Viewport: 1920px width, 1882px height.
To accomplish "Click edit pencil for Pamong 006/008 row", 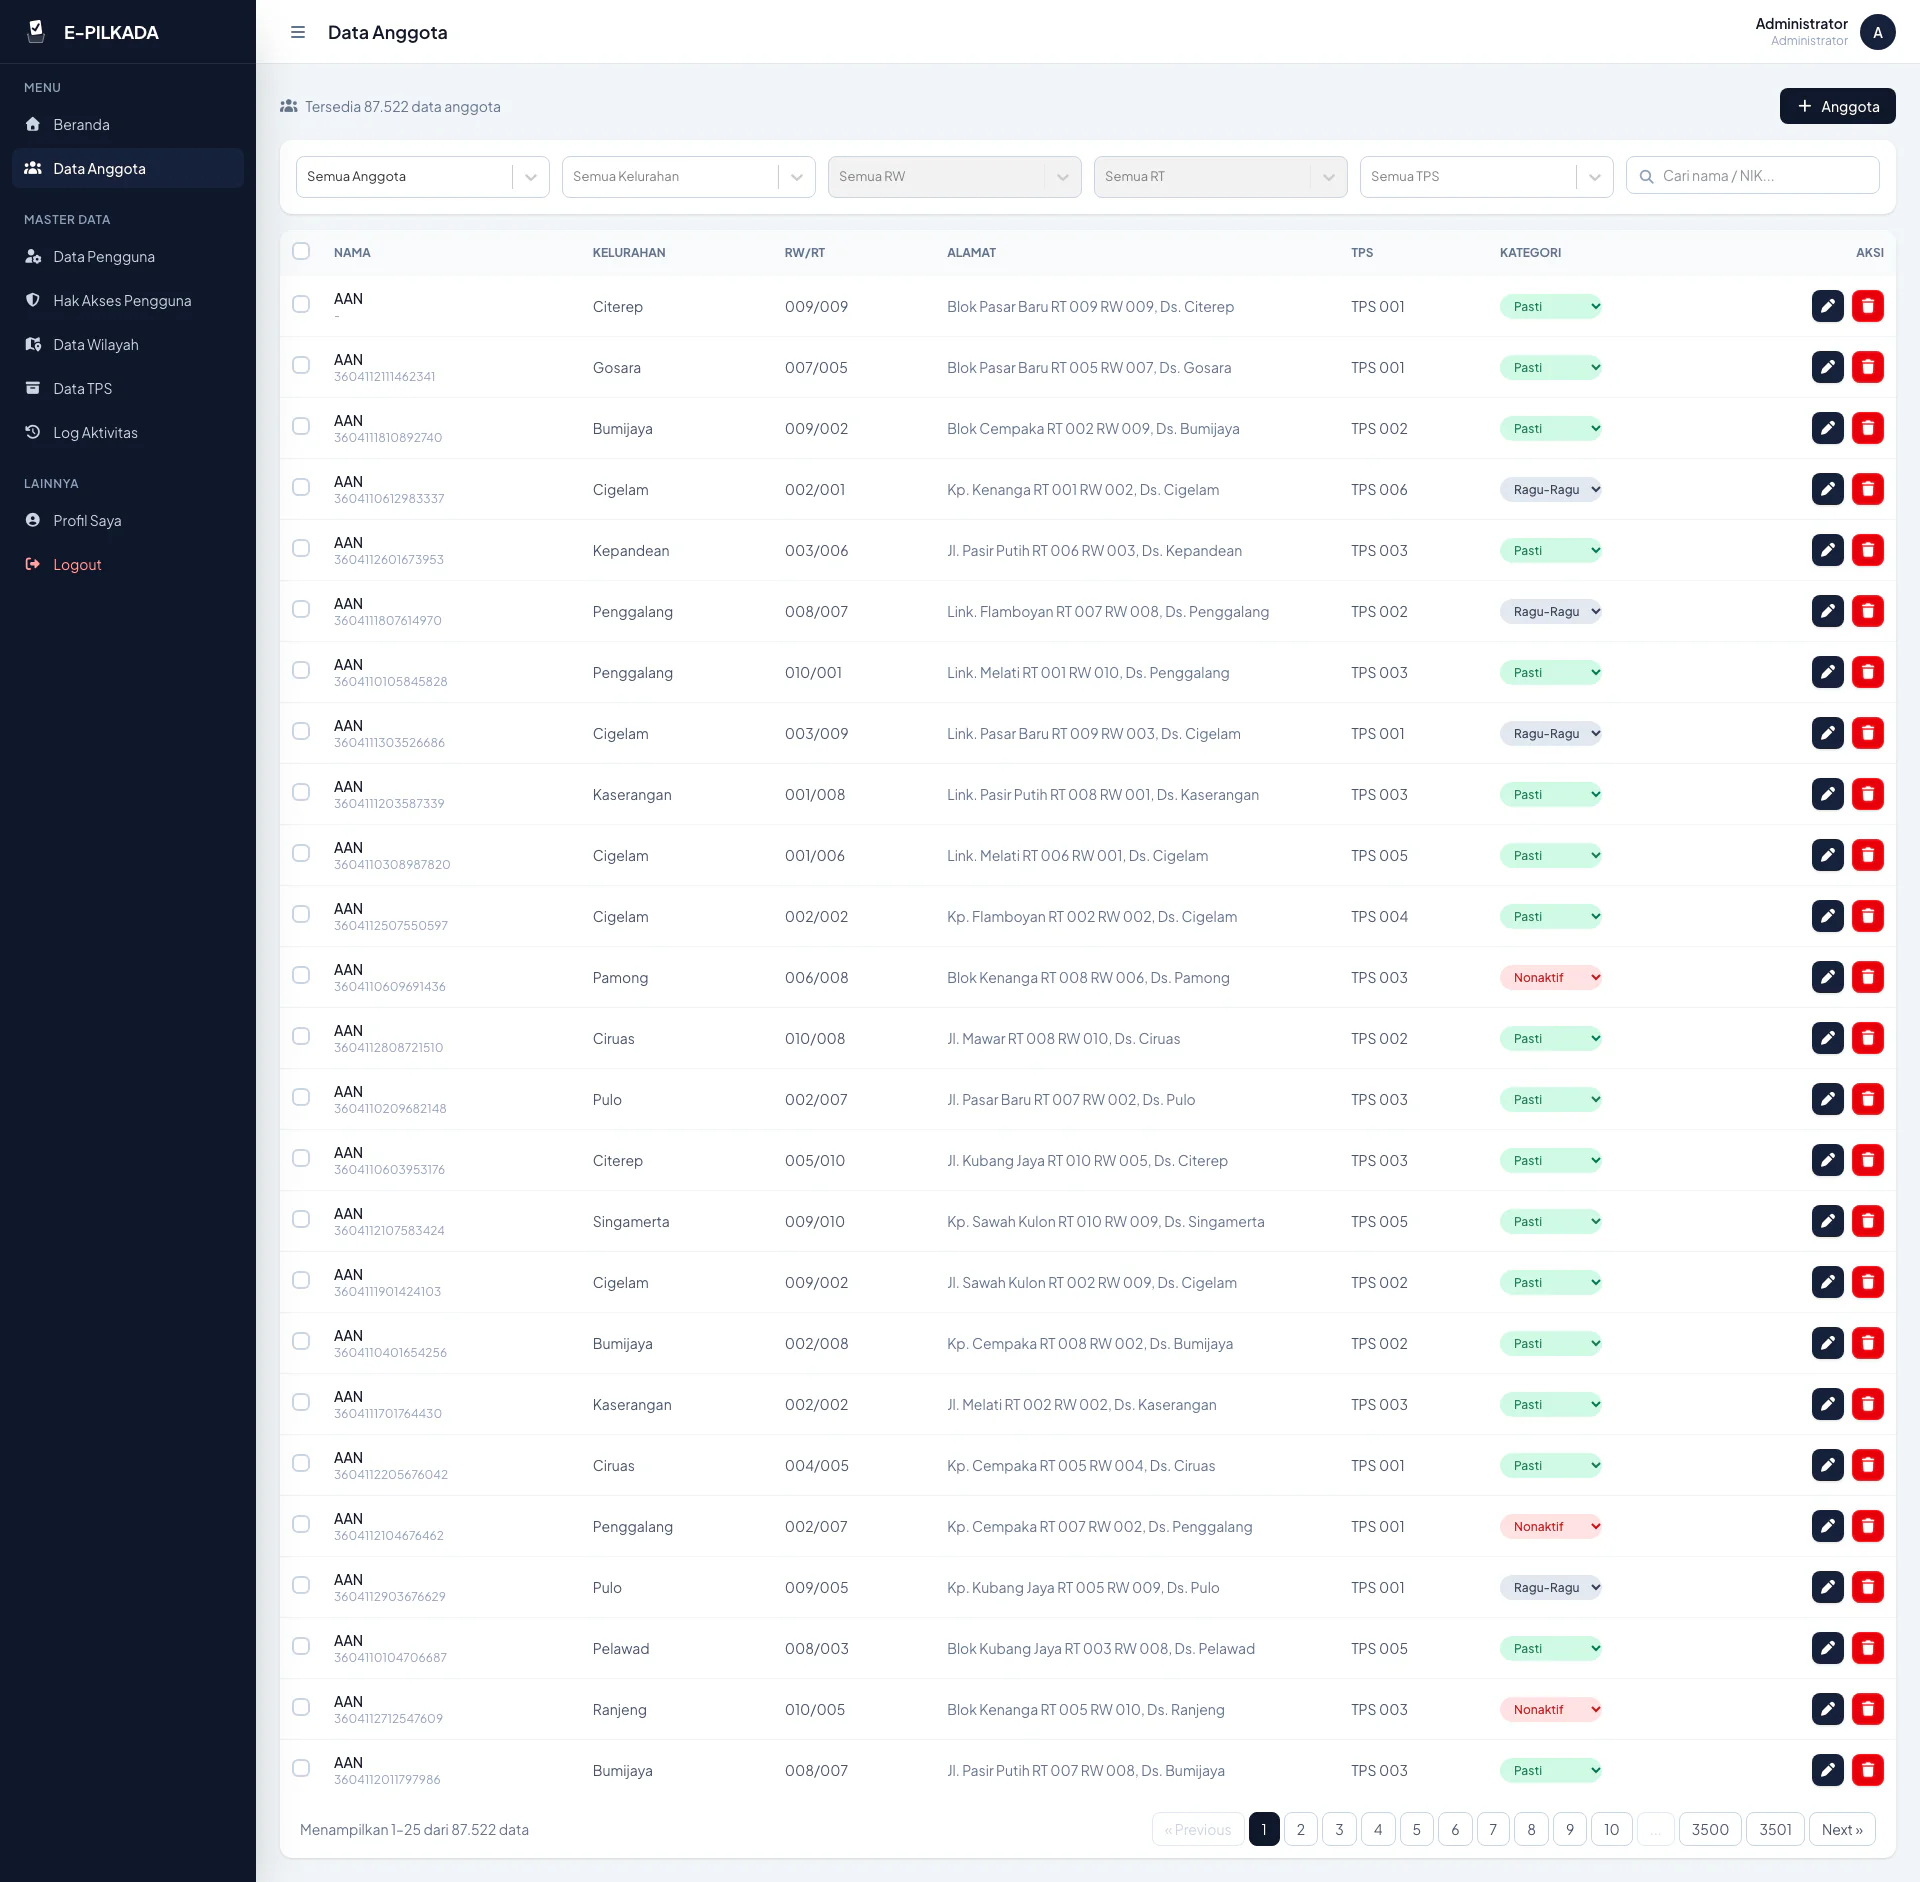I will (x=1827, y=977).
